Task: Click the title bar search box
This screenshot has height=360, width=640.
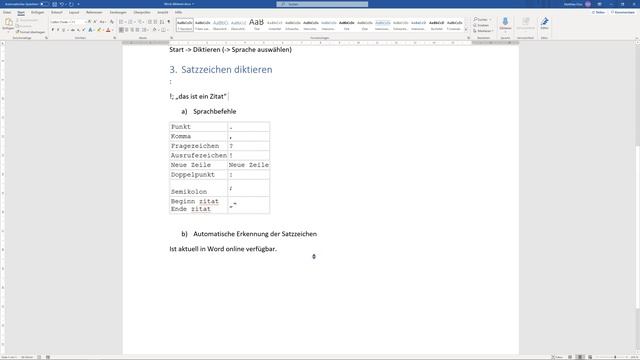Action: (322, 4)
